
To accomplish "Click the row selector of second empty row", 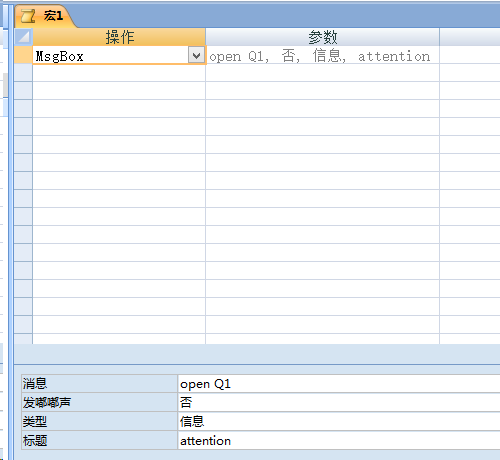I will point(23,91).
